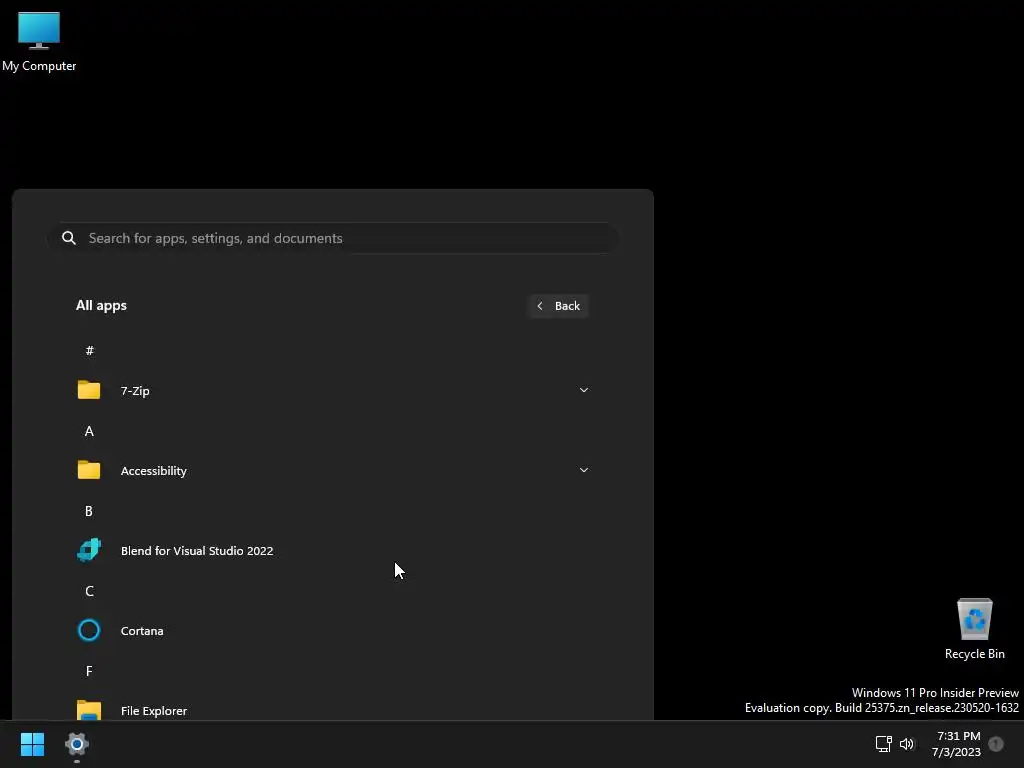The height and width of the screenshot is (768, 1024).
Task: Jump to the A letter header
Action: tap(89, 431)
